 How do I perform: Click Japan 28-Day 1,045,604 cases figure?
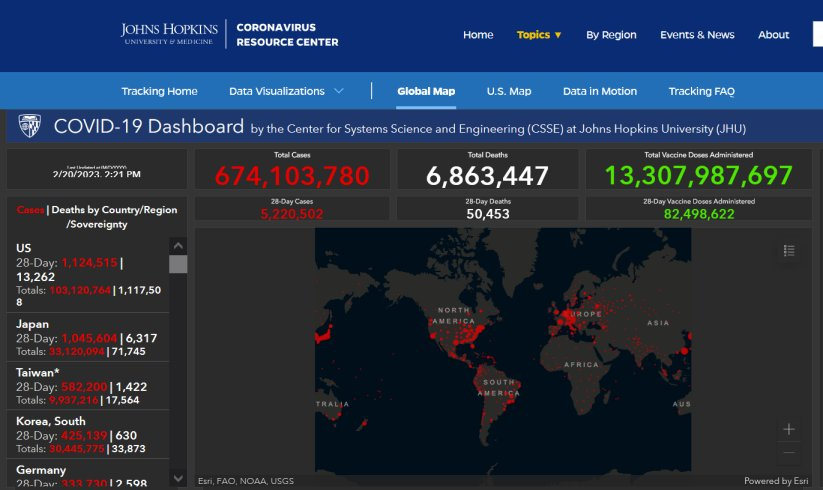click(89, 338)
